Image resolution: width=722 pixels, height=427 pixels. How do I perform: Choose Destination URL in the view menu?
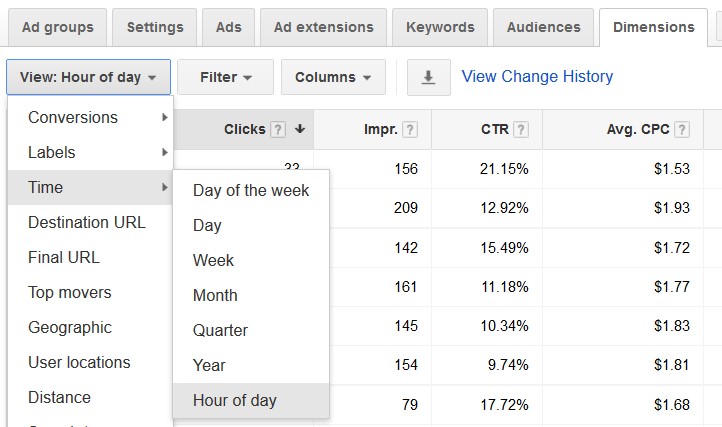[x=90, y=222]
